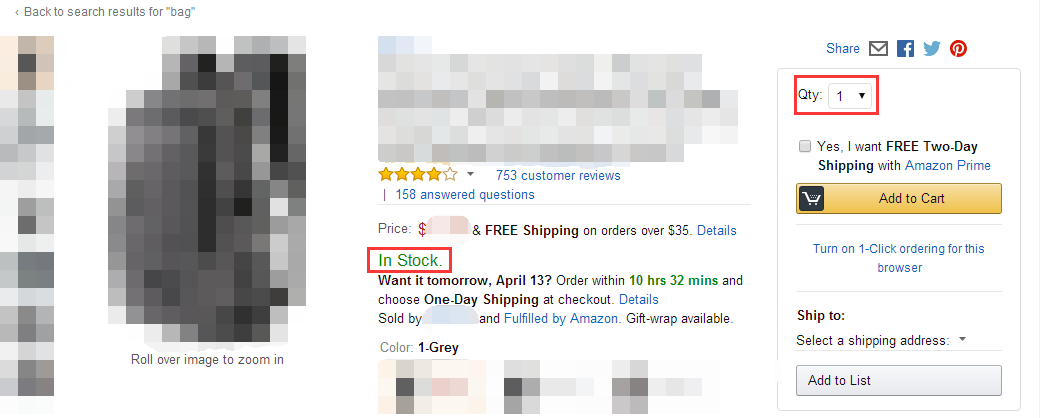This screenshot has width=1040, height=418.
Task: Go back to search results for "bag"
Action: pos(105,12)
